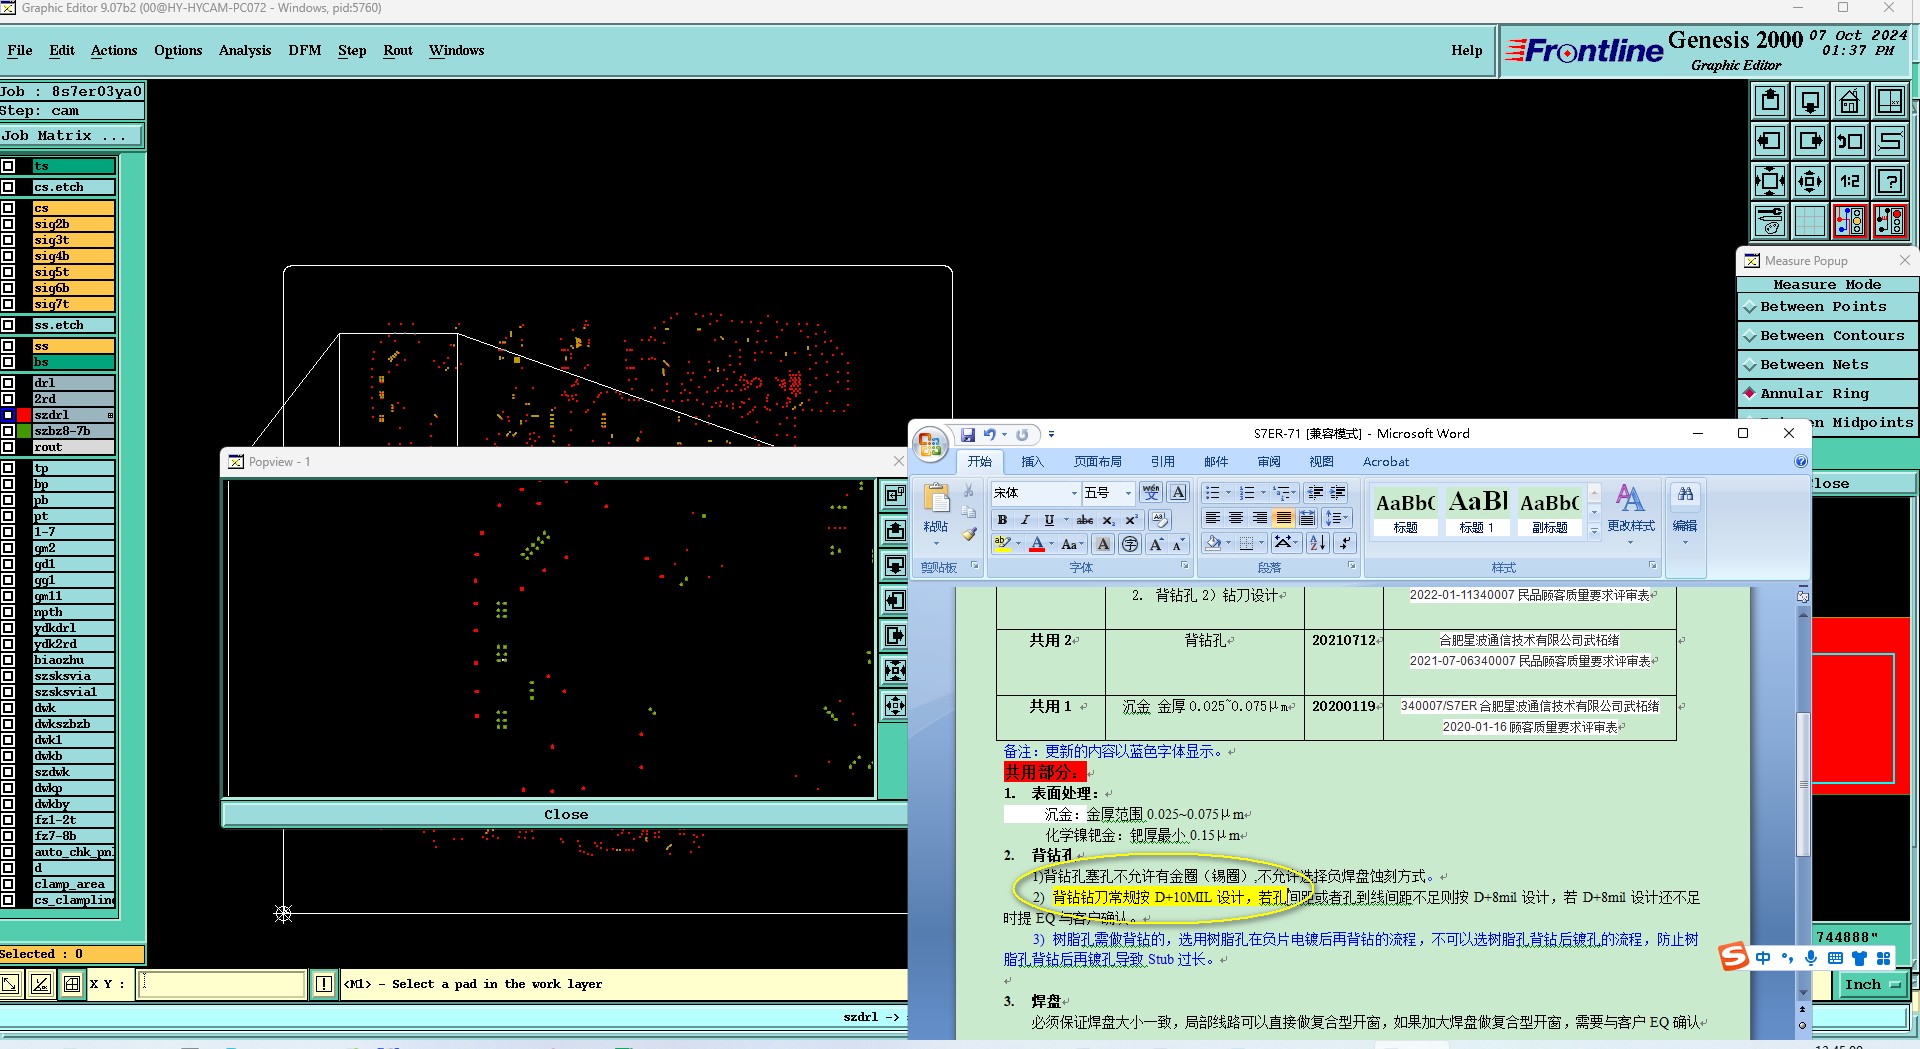
Task: Click the Italic button in Word ribbon
Action: tap(1025, 520)
